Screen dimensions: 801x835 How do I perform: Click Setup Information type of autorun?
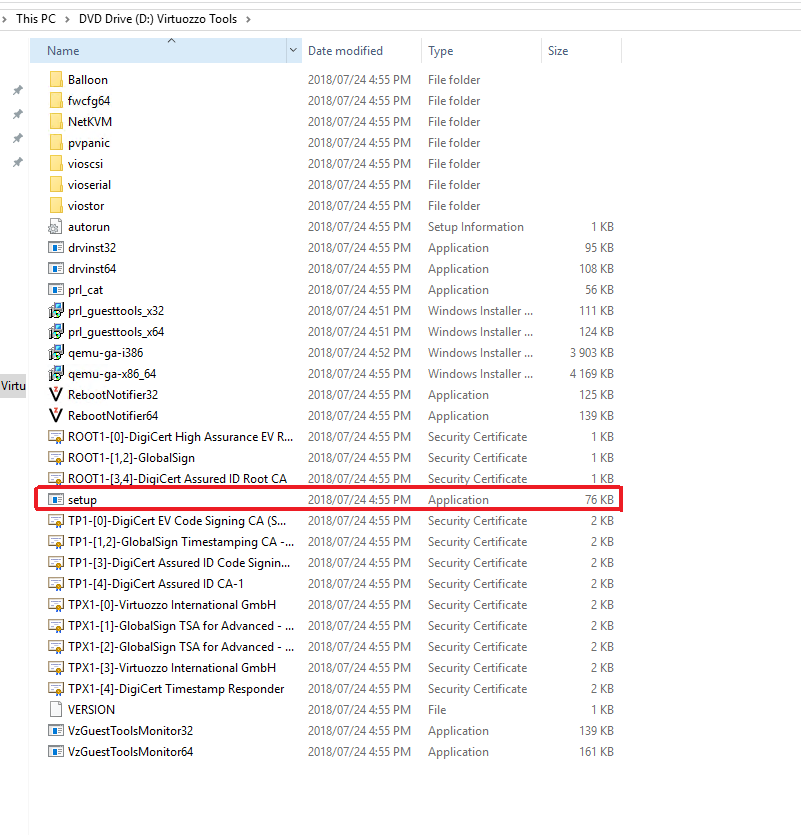tap(476, 226)
